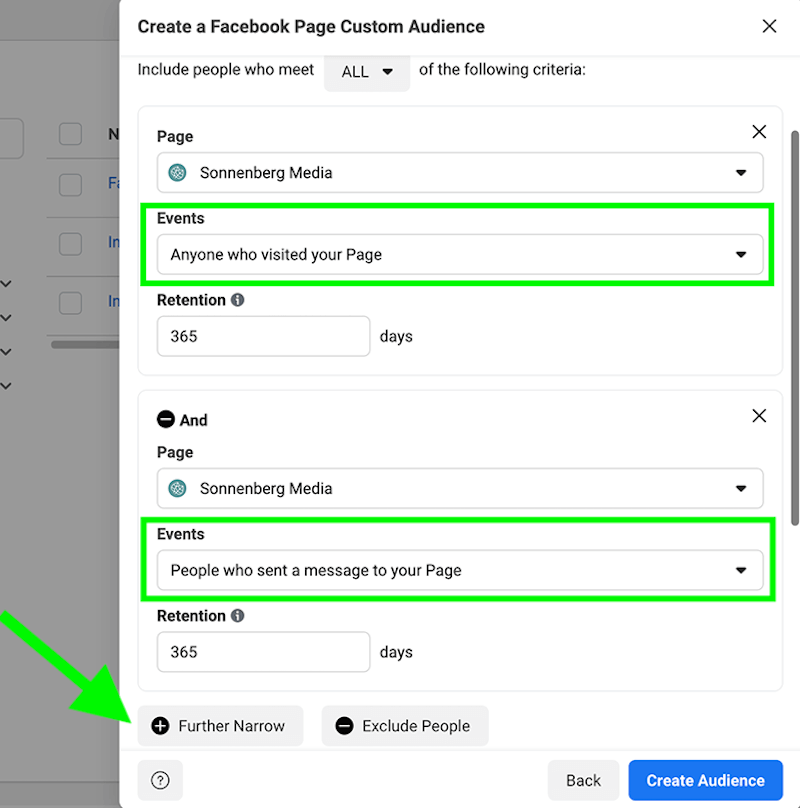The image size is (800, 808).
Task: Tick the header checkbox in the background table
Action: 71,134
